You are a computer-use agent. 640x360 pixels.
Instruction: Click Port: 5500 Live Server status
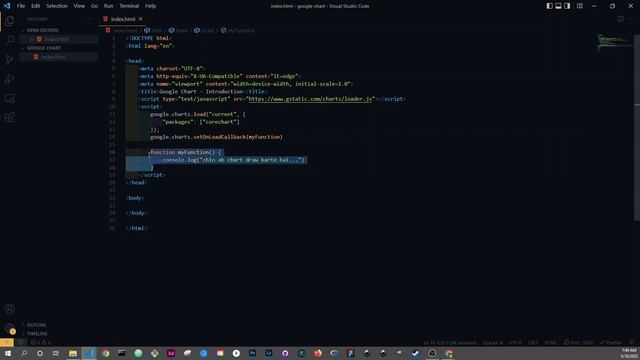click(x=579, y=342)
